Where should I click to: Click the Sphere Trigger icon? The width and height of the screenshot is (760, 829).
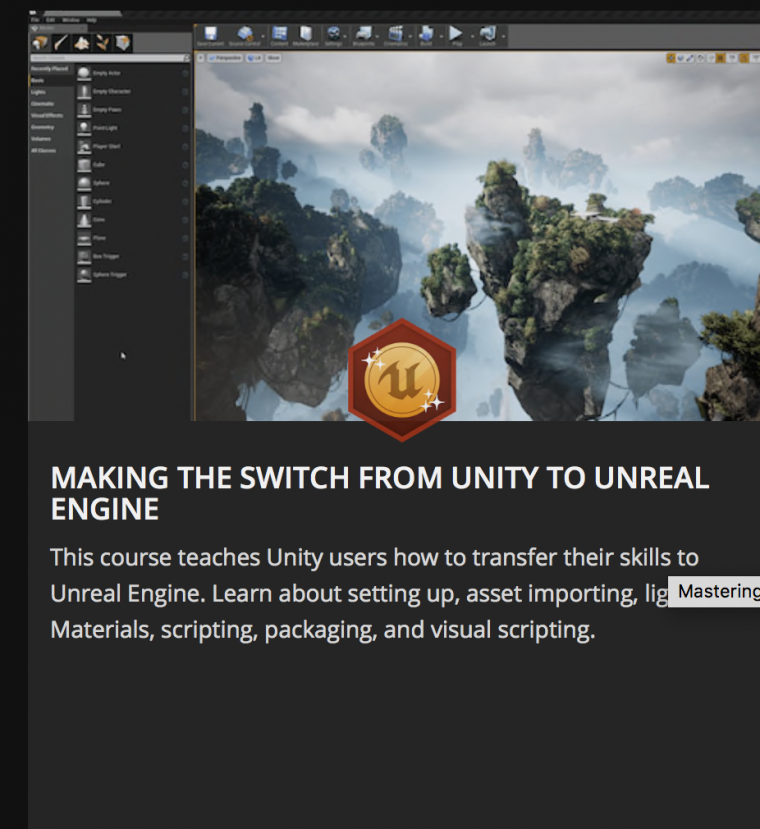(x=84, y=274)
